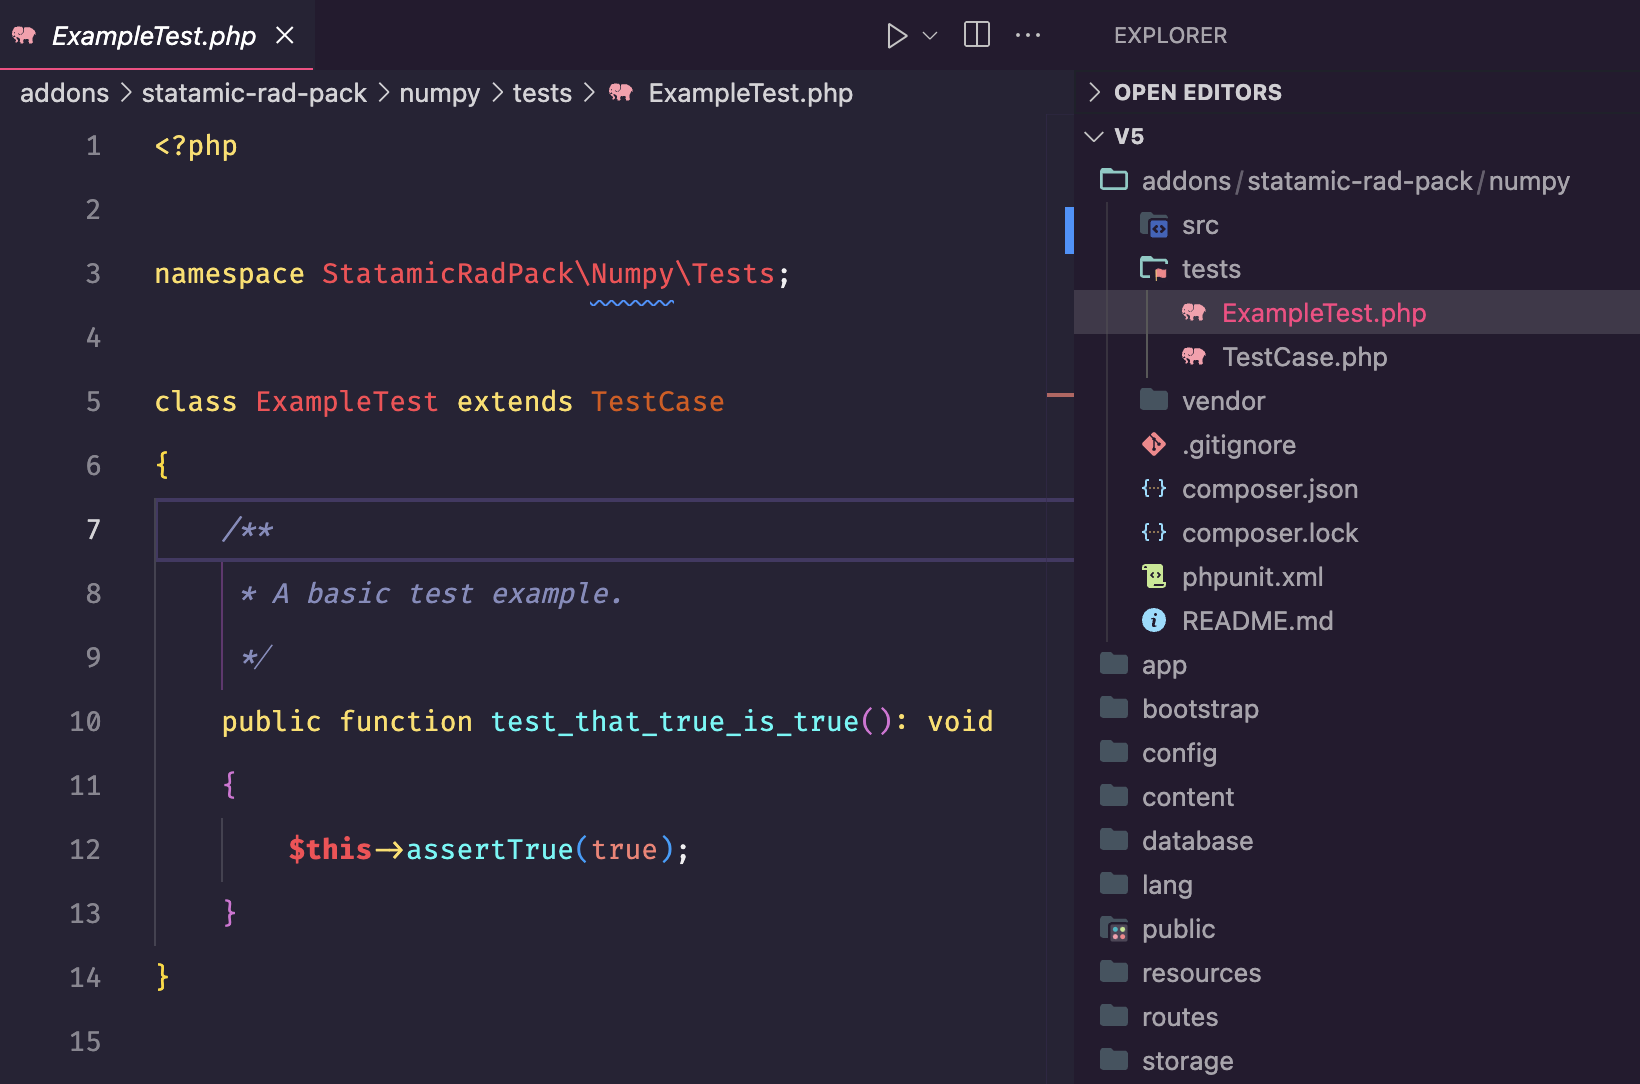Open the .gitignore file
The image size is (1640, 1084).
tap(1357, 444)
